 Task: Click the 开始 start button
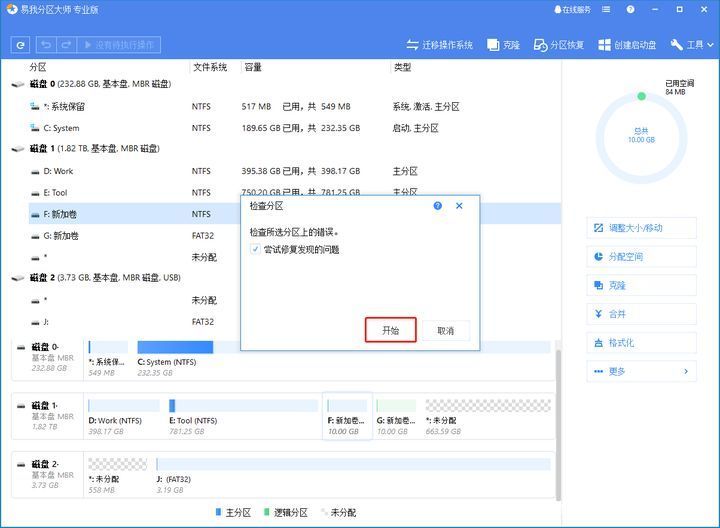pos(391,330)
